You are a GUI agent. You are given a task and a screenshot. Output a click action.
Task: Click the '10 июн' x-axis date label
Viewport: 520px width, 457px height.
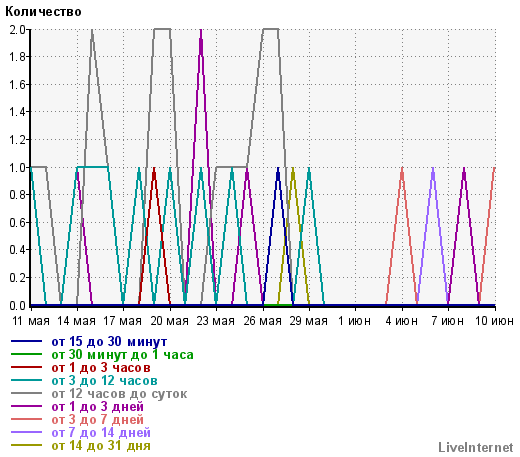[x=494, y=321]
